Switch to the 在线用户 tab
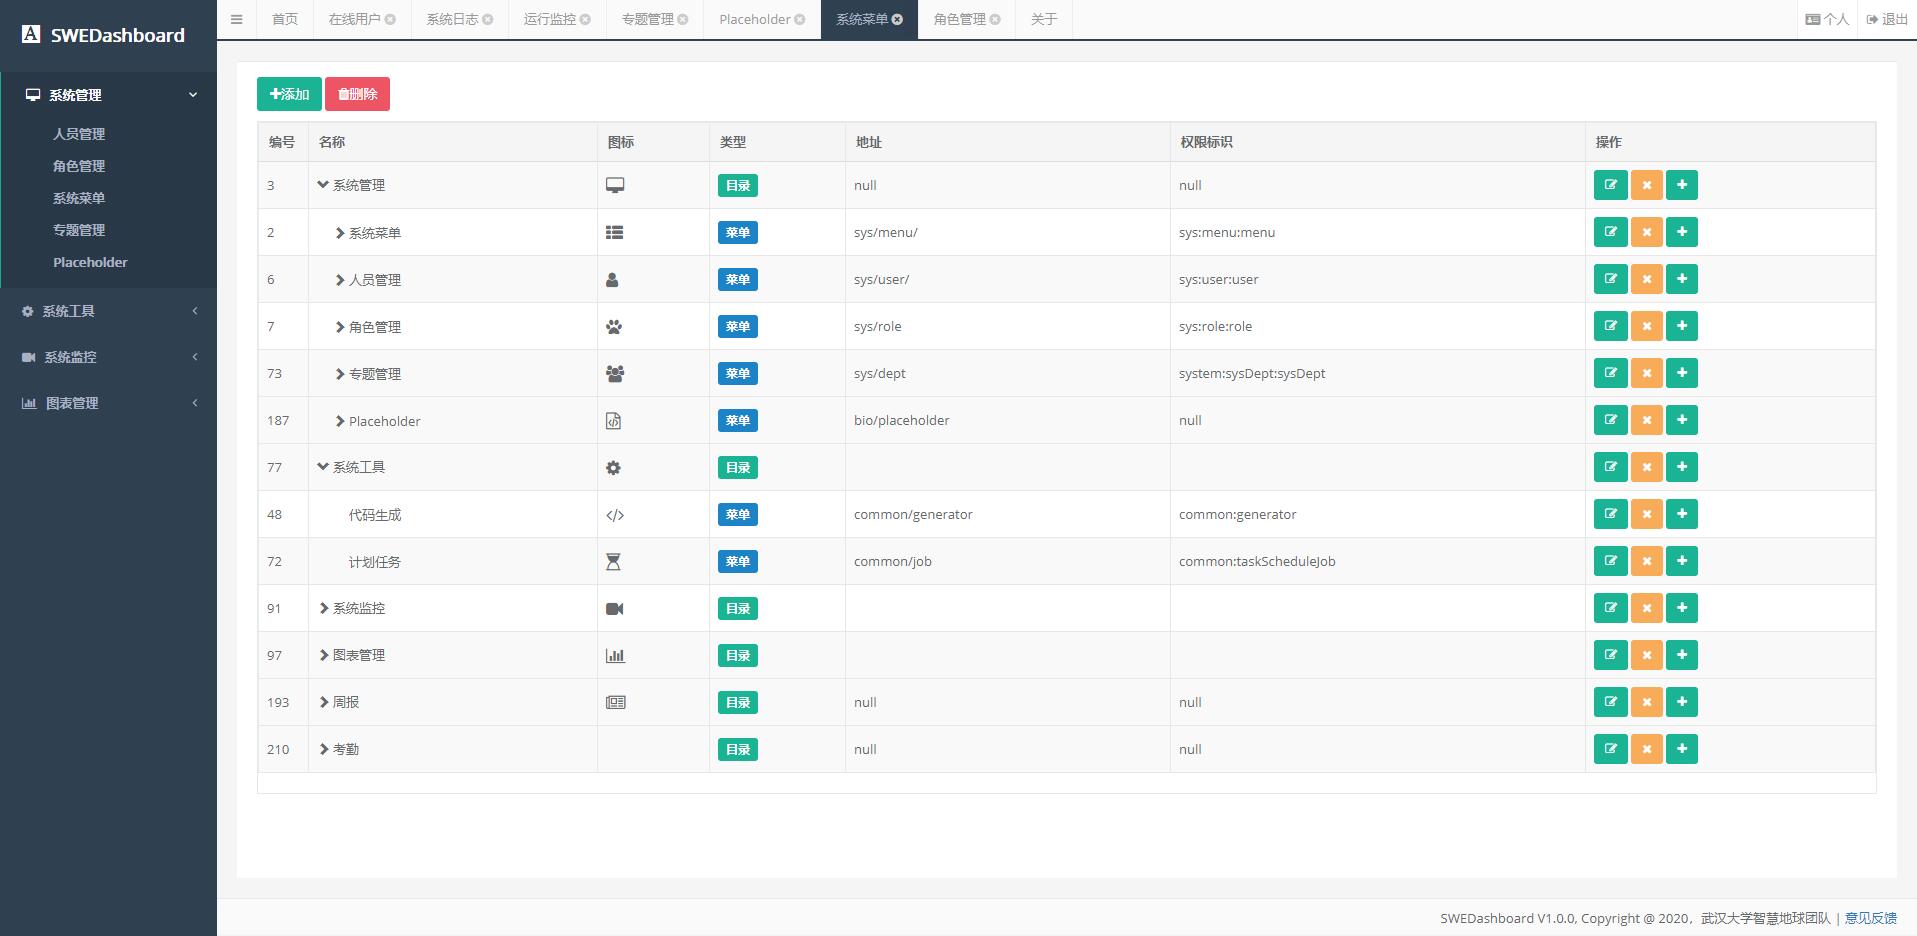 tap(355, 19)
